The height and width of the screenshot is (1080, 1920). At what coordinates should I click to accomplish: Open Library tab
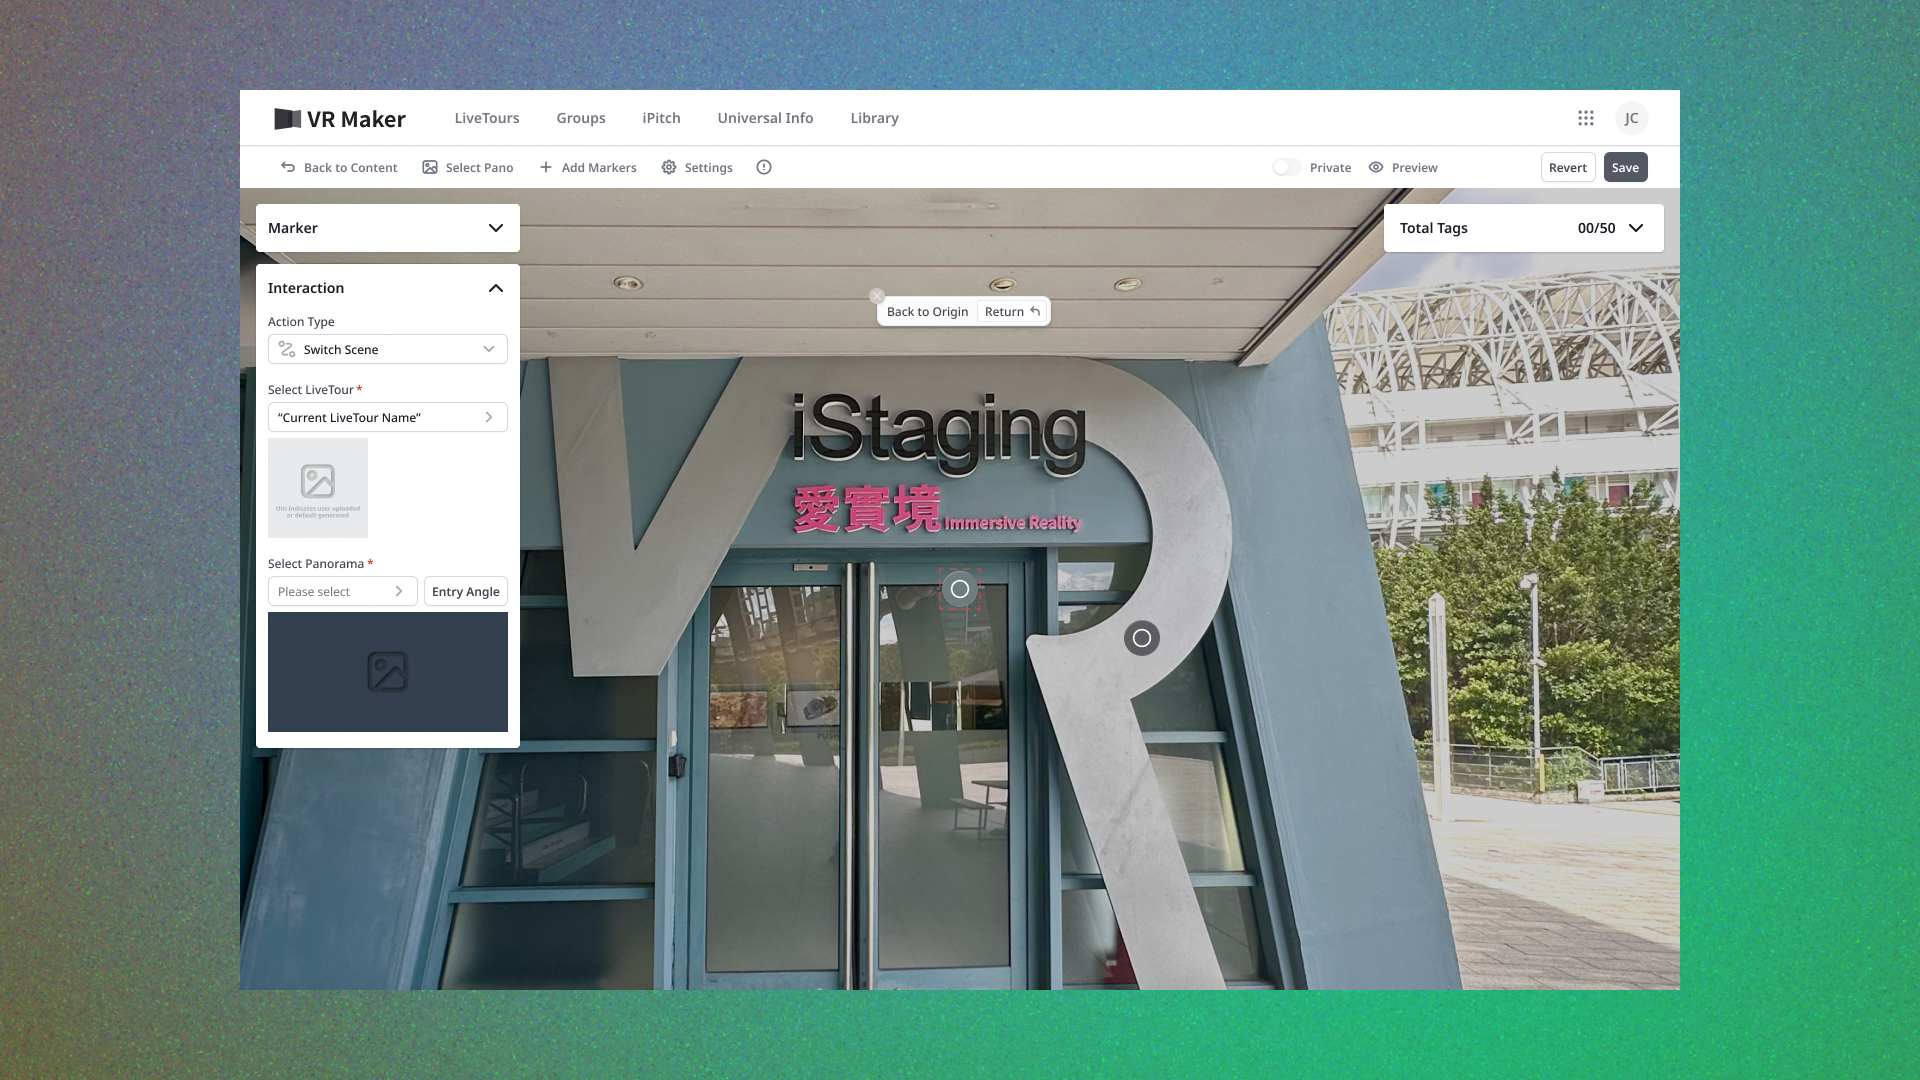(874, 118)
